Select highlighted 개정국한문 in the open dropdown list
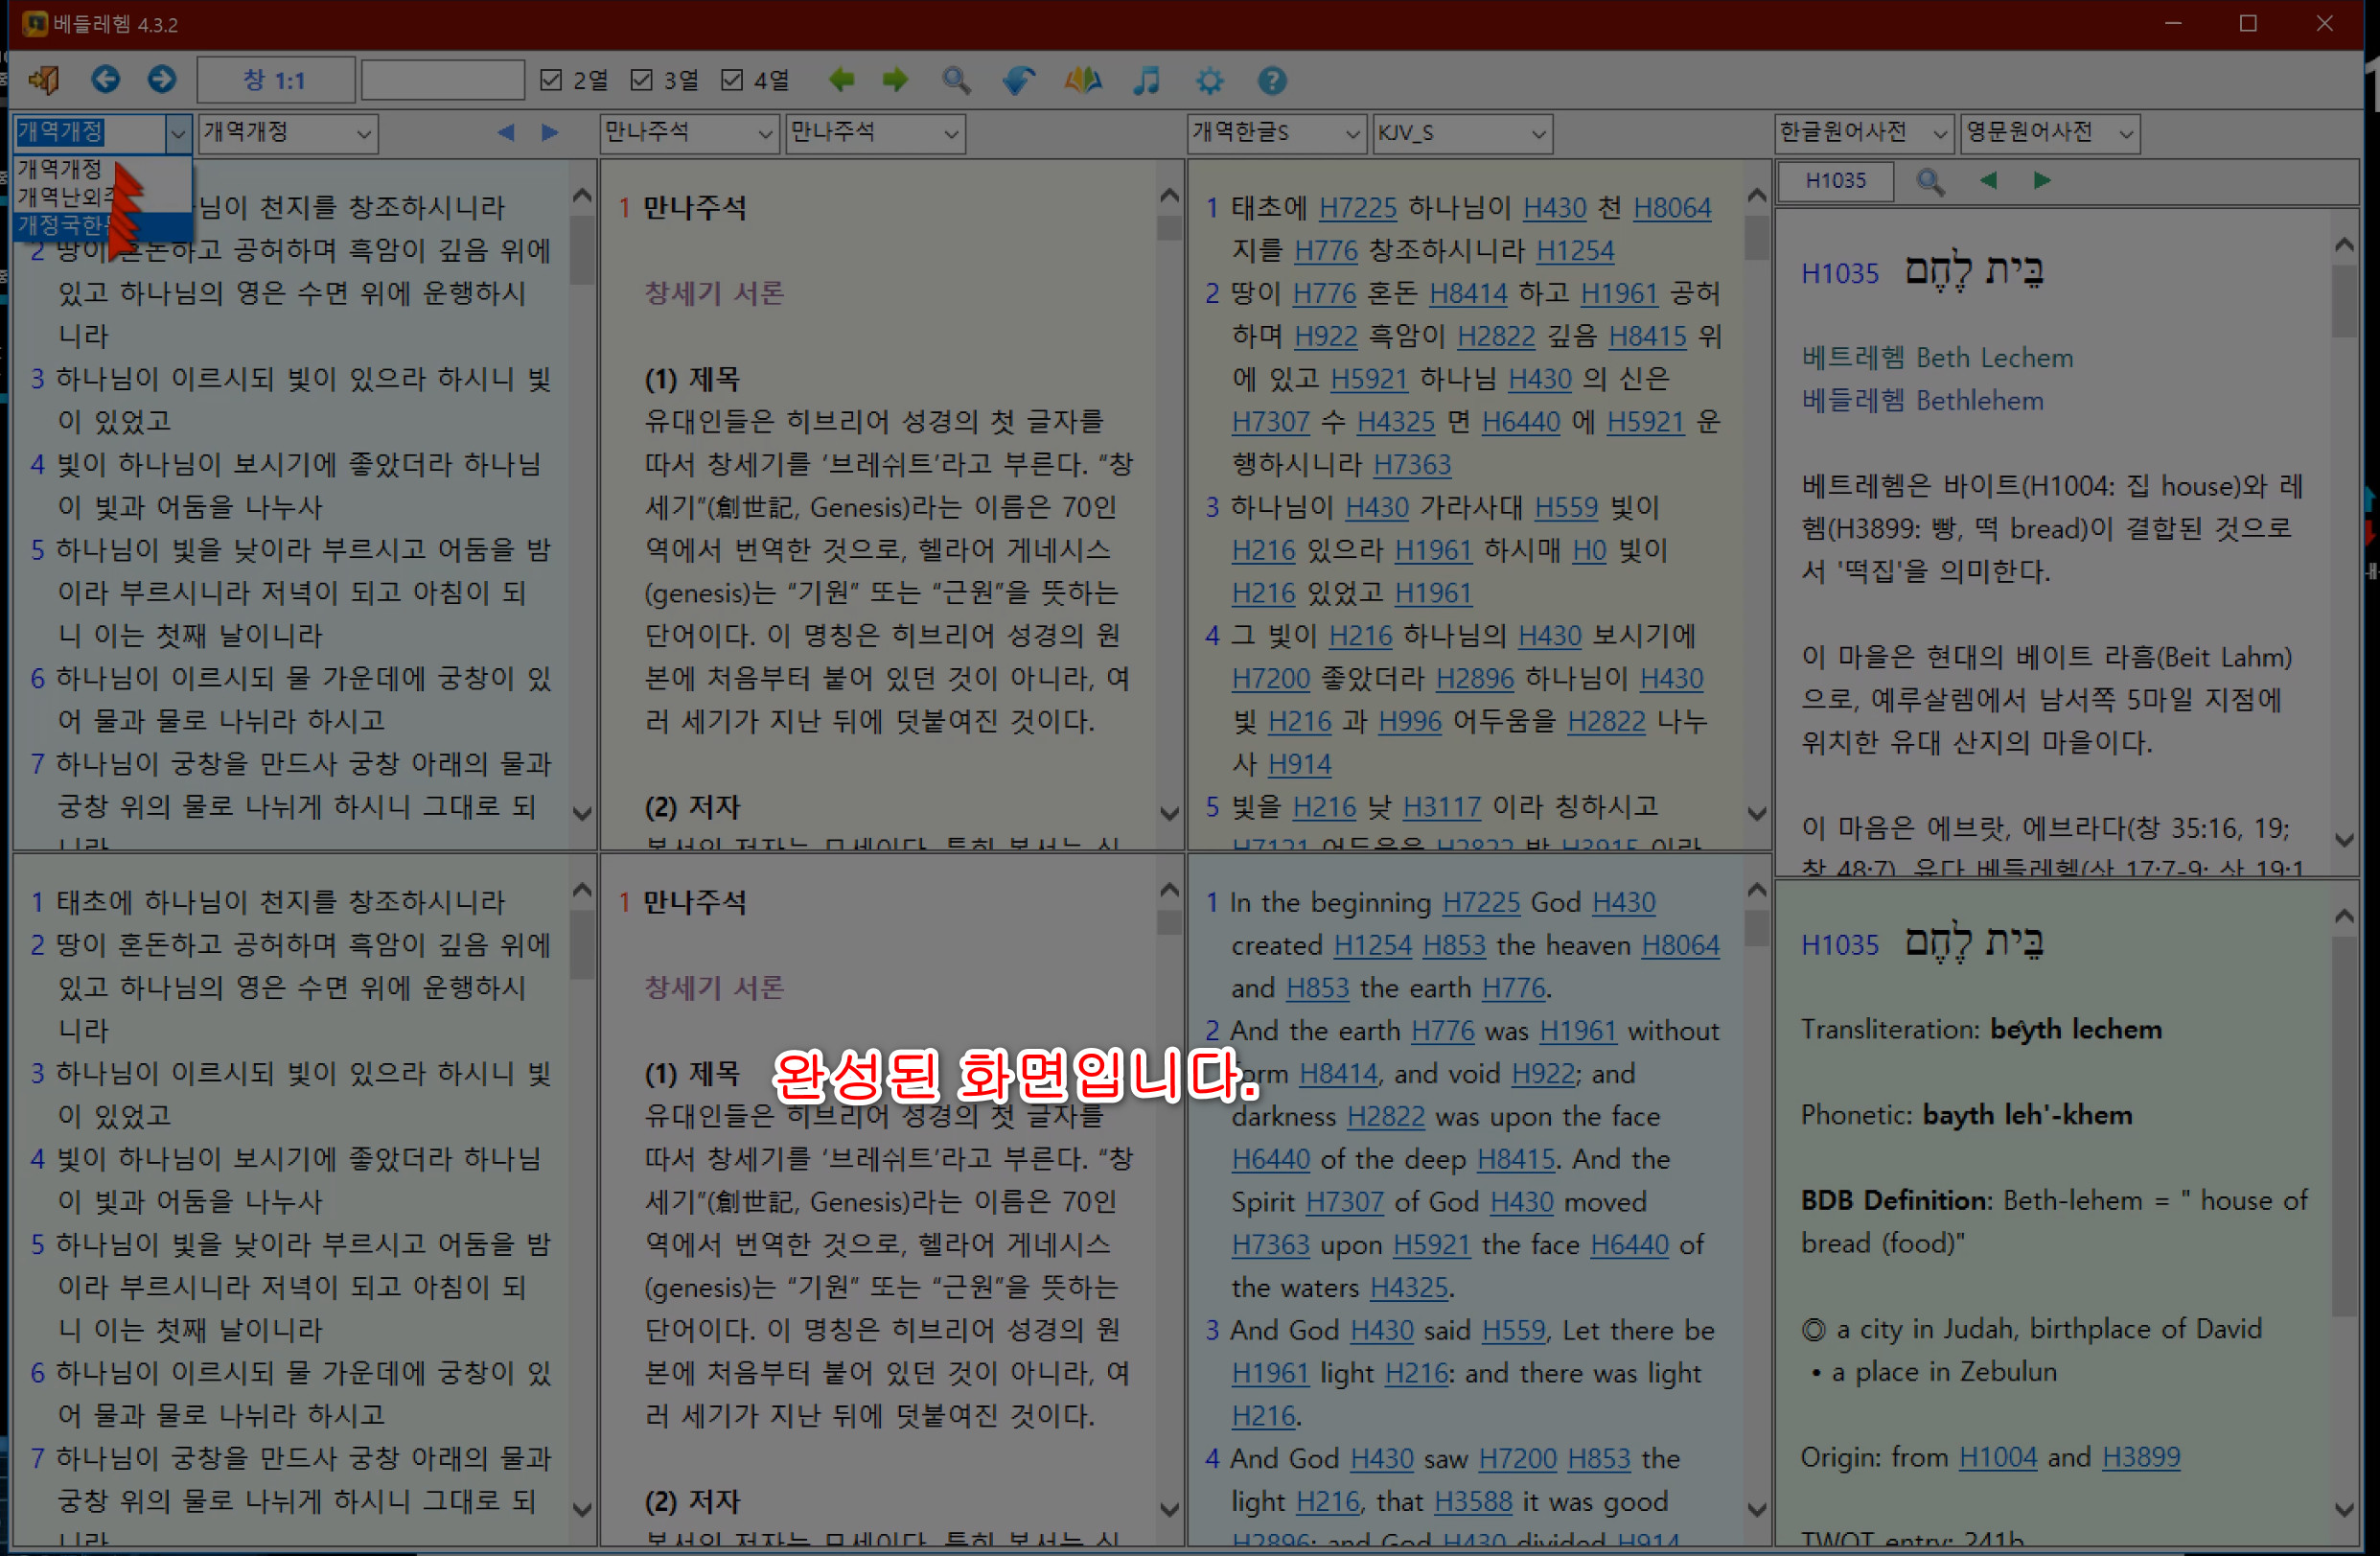Screen dimensions: 2380x1556 point(102,225)
